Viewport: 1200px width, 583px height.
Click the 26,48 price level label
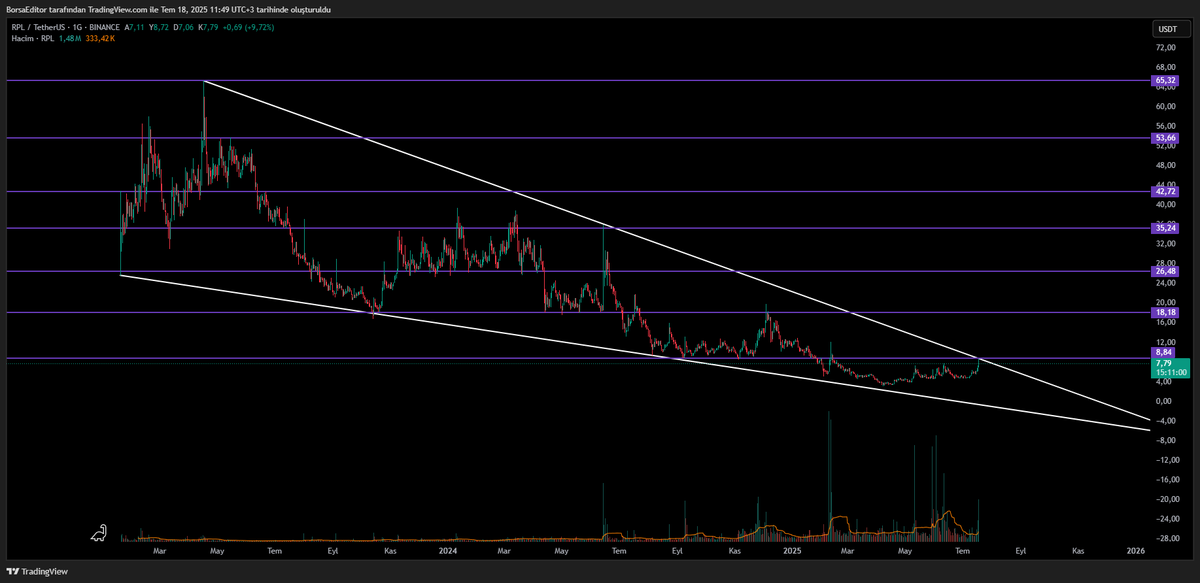[1164, 271]
